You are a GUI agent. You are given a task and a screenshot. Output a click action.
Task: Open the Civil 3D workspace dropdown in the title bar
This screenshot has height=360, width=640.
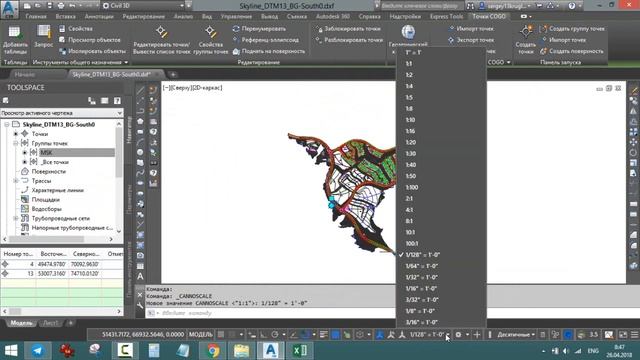tap(143, 6)
